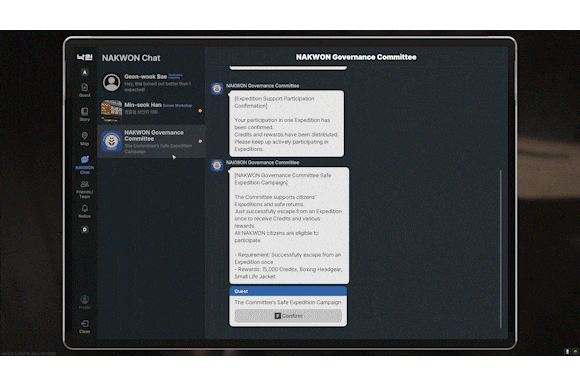Open the Map pin icon
Viewport: 580px width, 387px height.
85,138
